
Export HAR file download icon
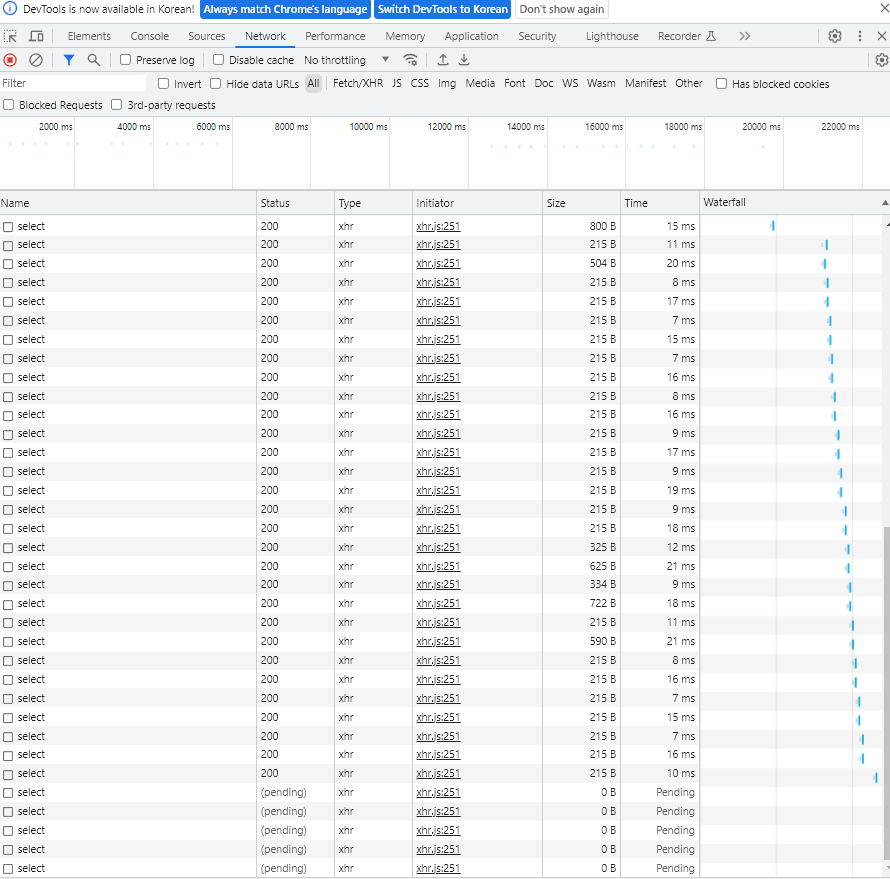click(x=464, y=60)
